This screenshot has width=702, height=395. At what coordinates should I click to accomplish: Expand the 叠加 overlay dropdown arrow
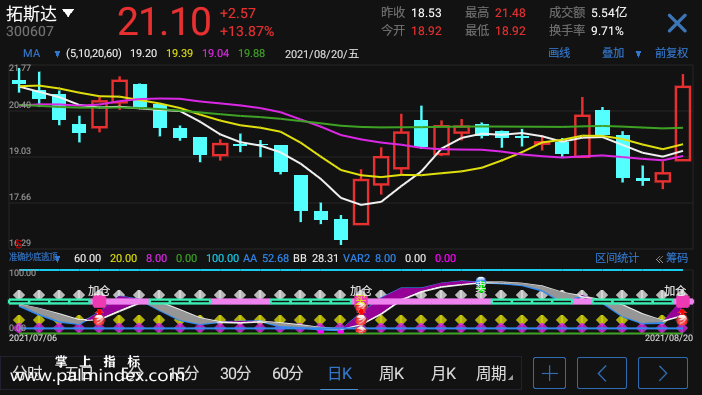(638, 54)
